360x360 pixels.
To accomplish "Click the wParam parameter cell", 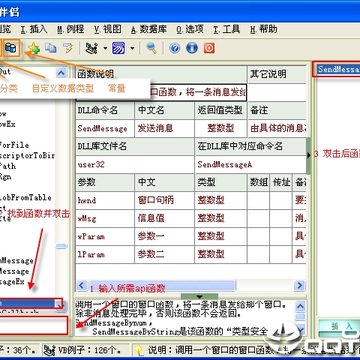I will click(x=105, y=237).
